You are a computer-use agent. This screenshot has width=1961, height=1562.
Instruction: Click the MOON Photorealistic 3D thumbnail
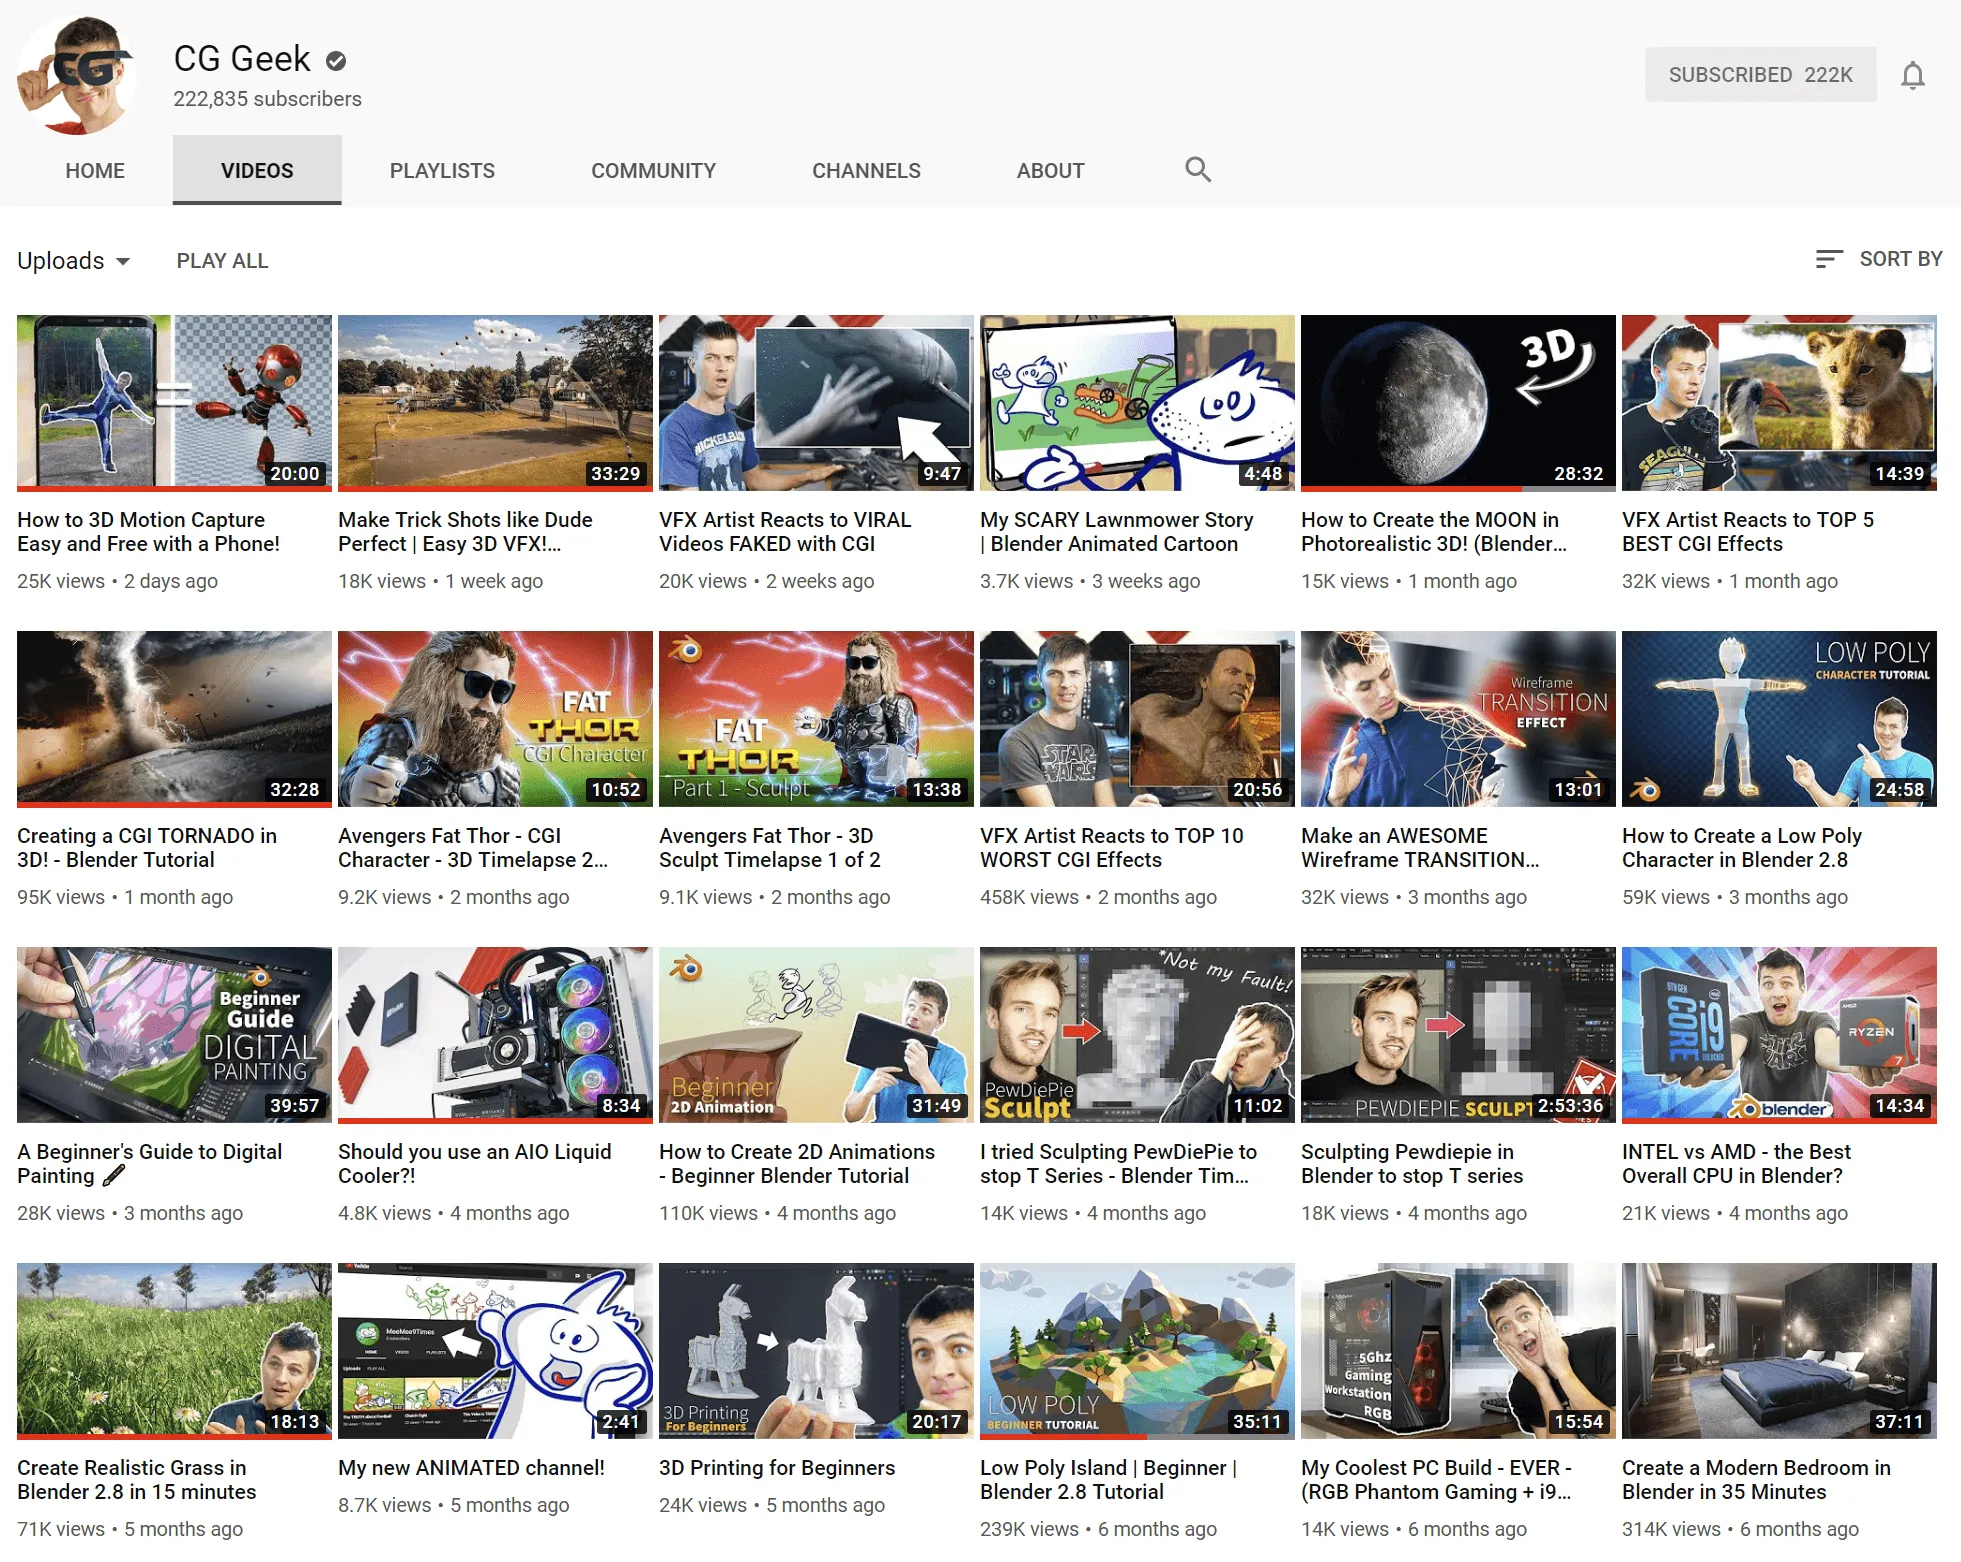1457,402
